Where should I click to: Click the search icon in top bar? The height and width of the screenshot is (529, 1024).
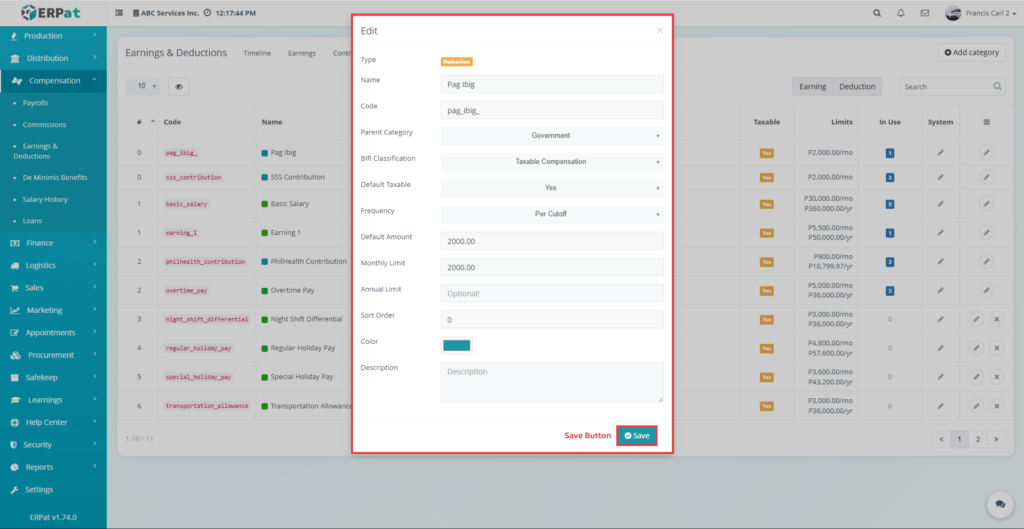877,13
